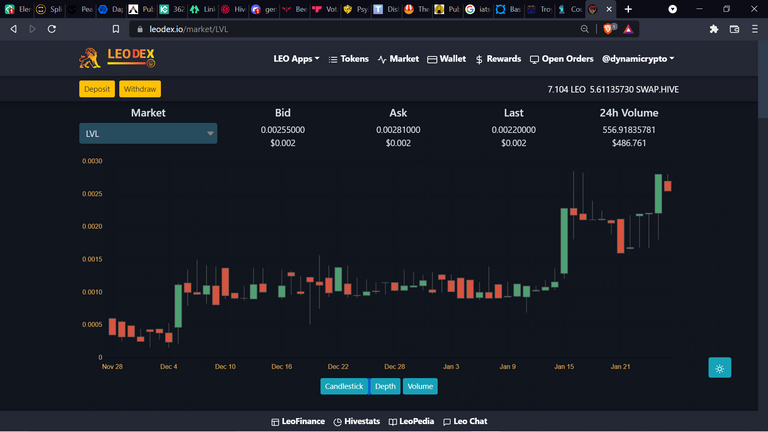The height and width of the screenshot is (432, 768).
Task: Click the tall green Jan 15 candle
Action: [564, 240]
